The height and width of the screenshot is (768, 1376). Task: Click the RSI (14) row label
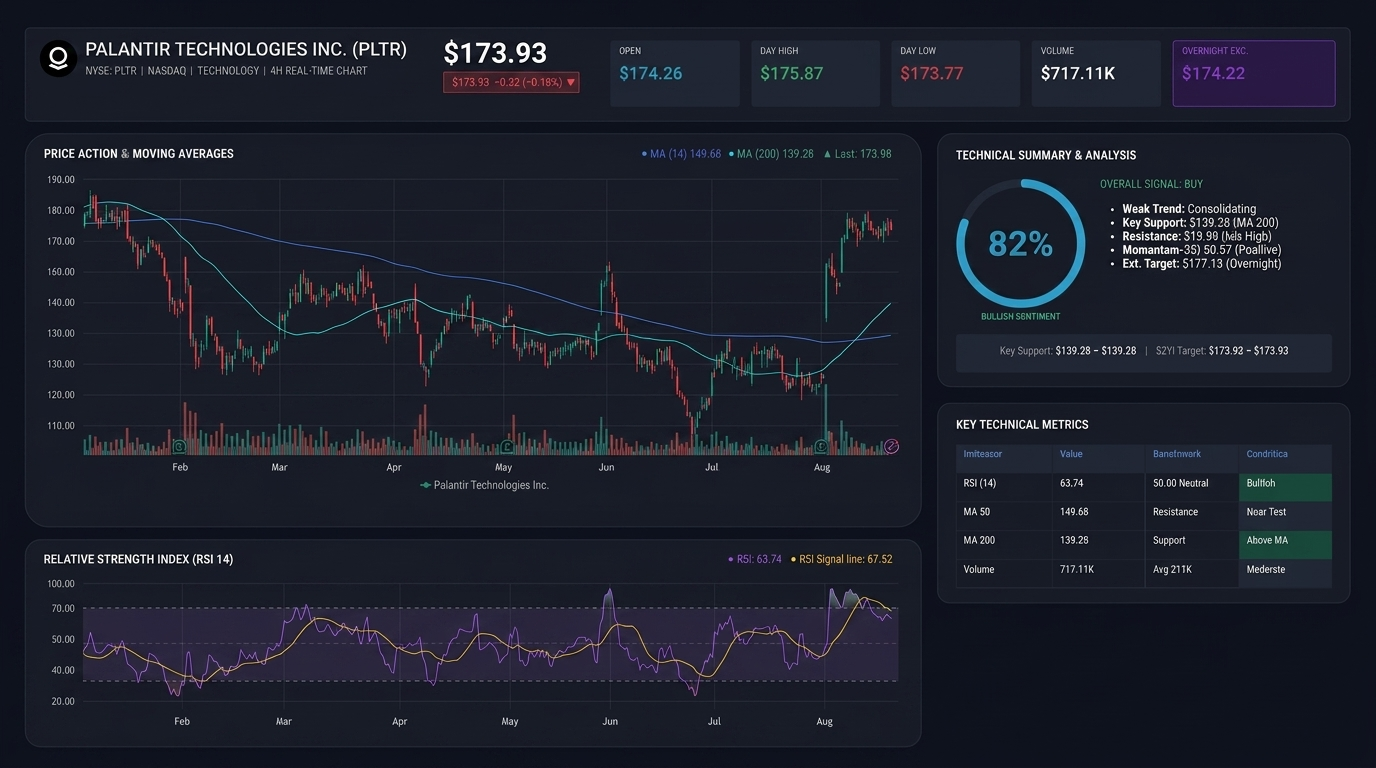tap(980, 483)
